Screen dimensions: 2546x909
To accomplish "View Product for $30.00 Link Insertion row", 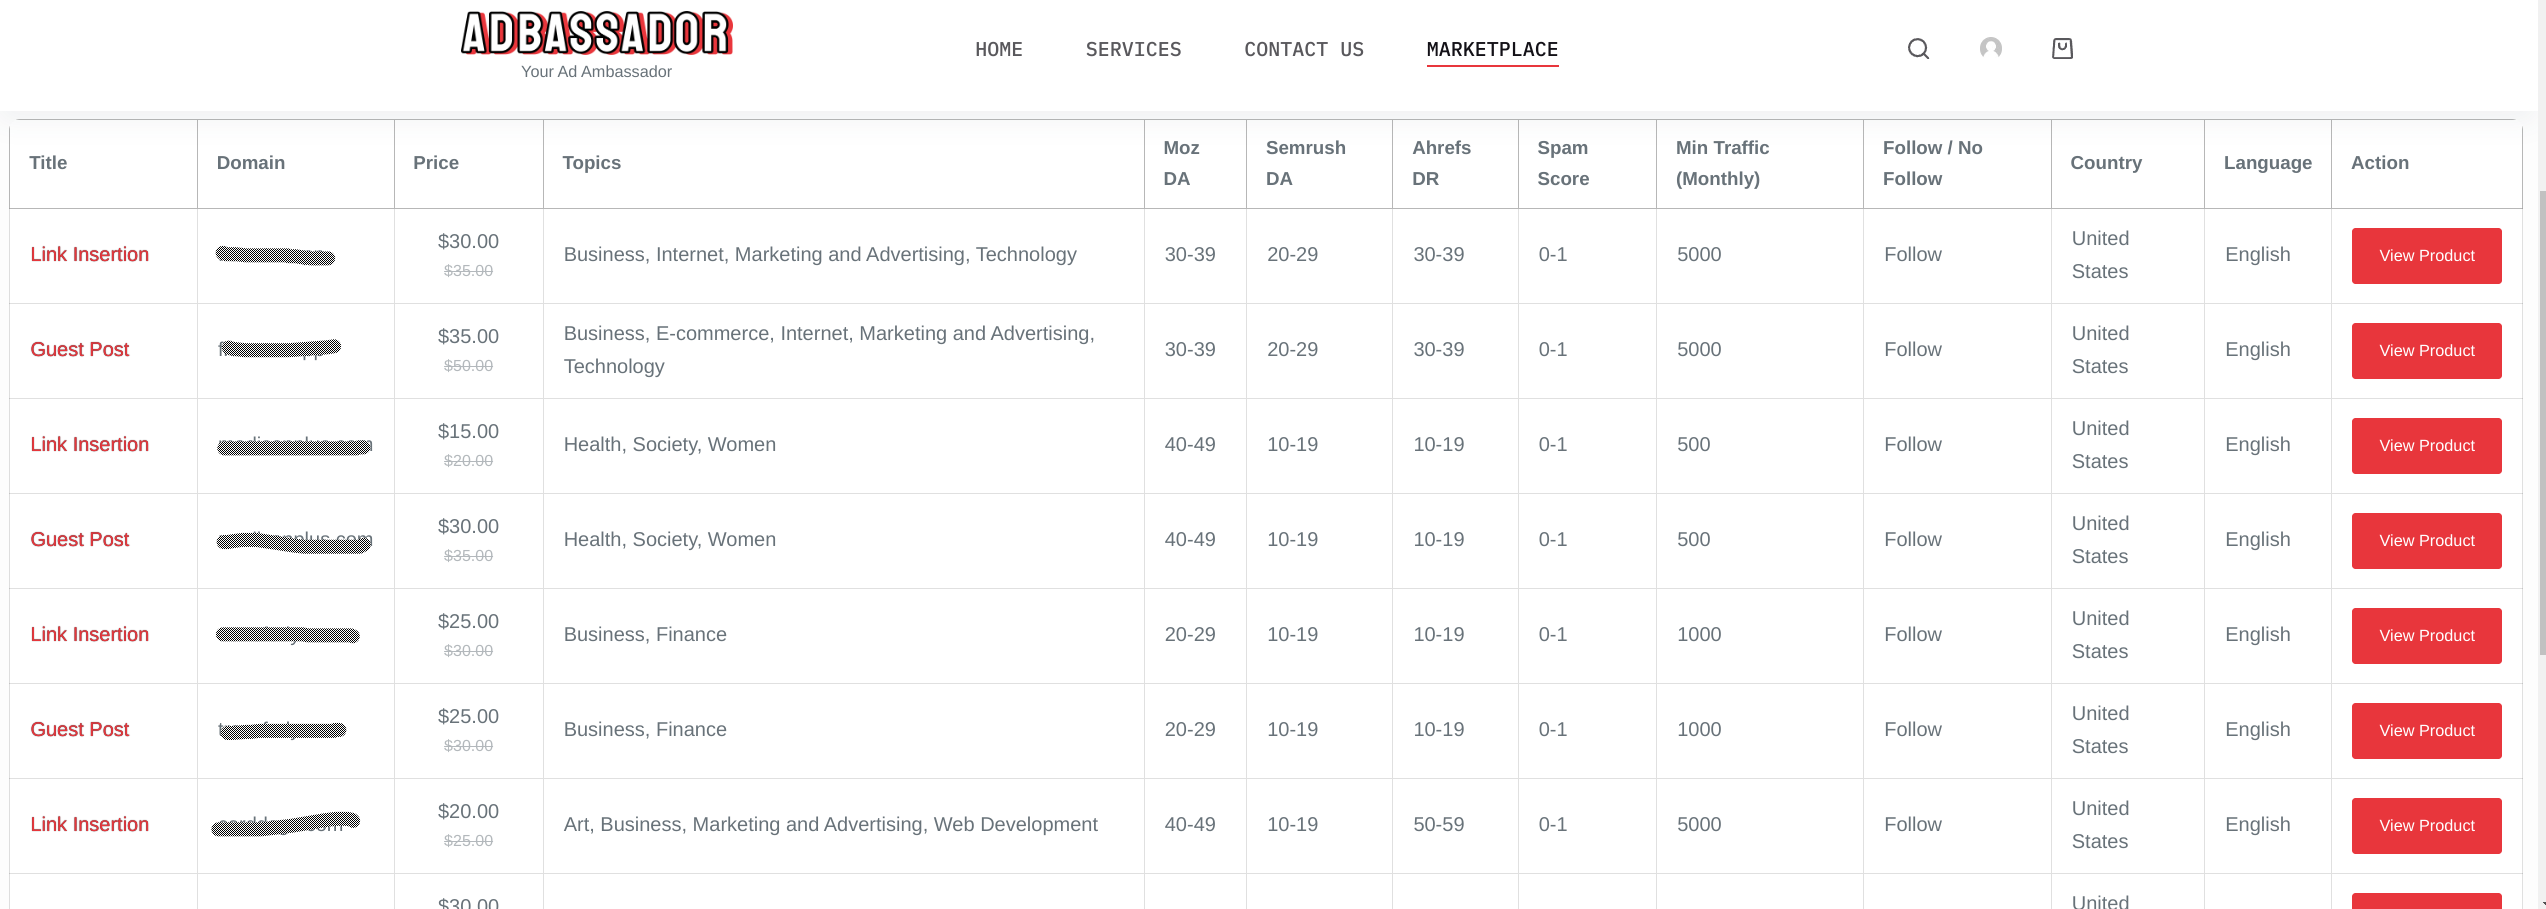I will click(x=2426, y=256).
